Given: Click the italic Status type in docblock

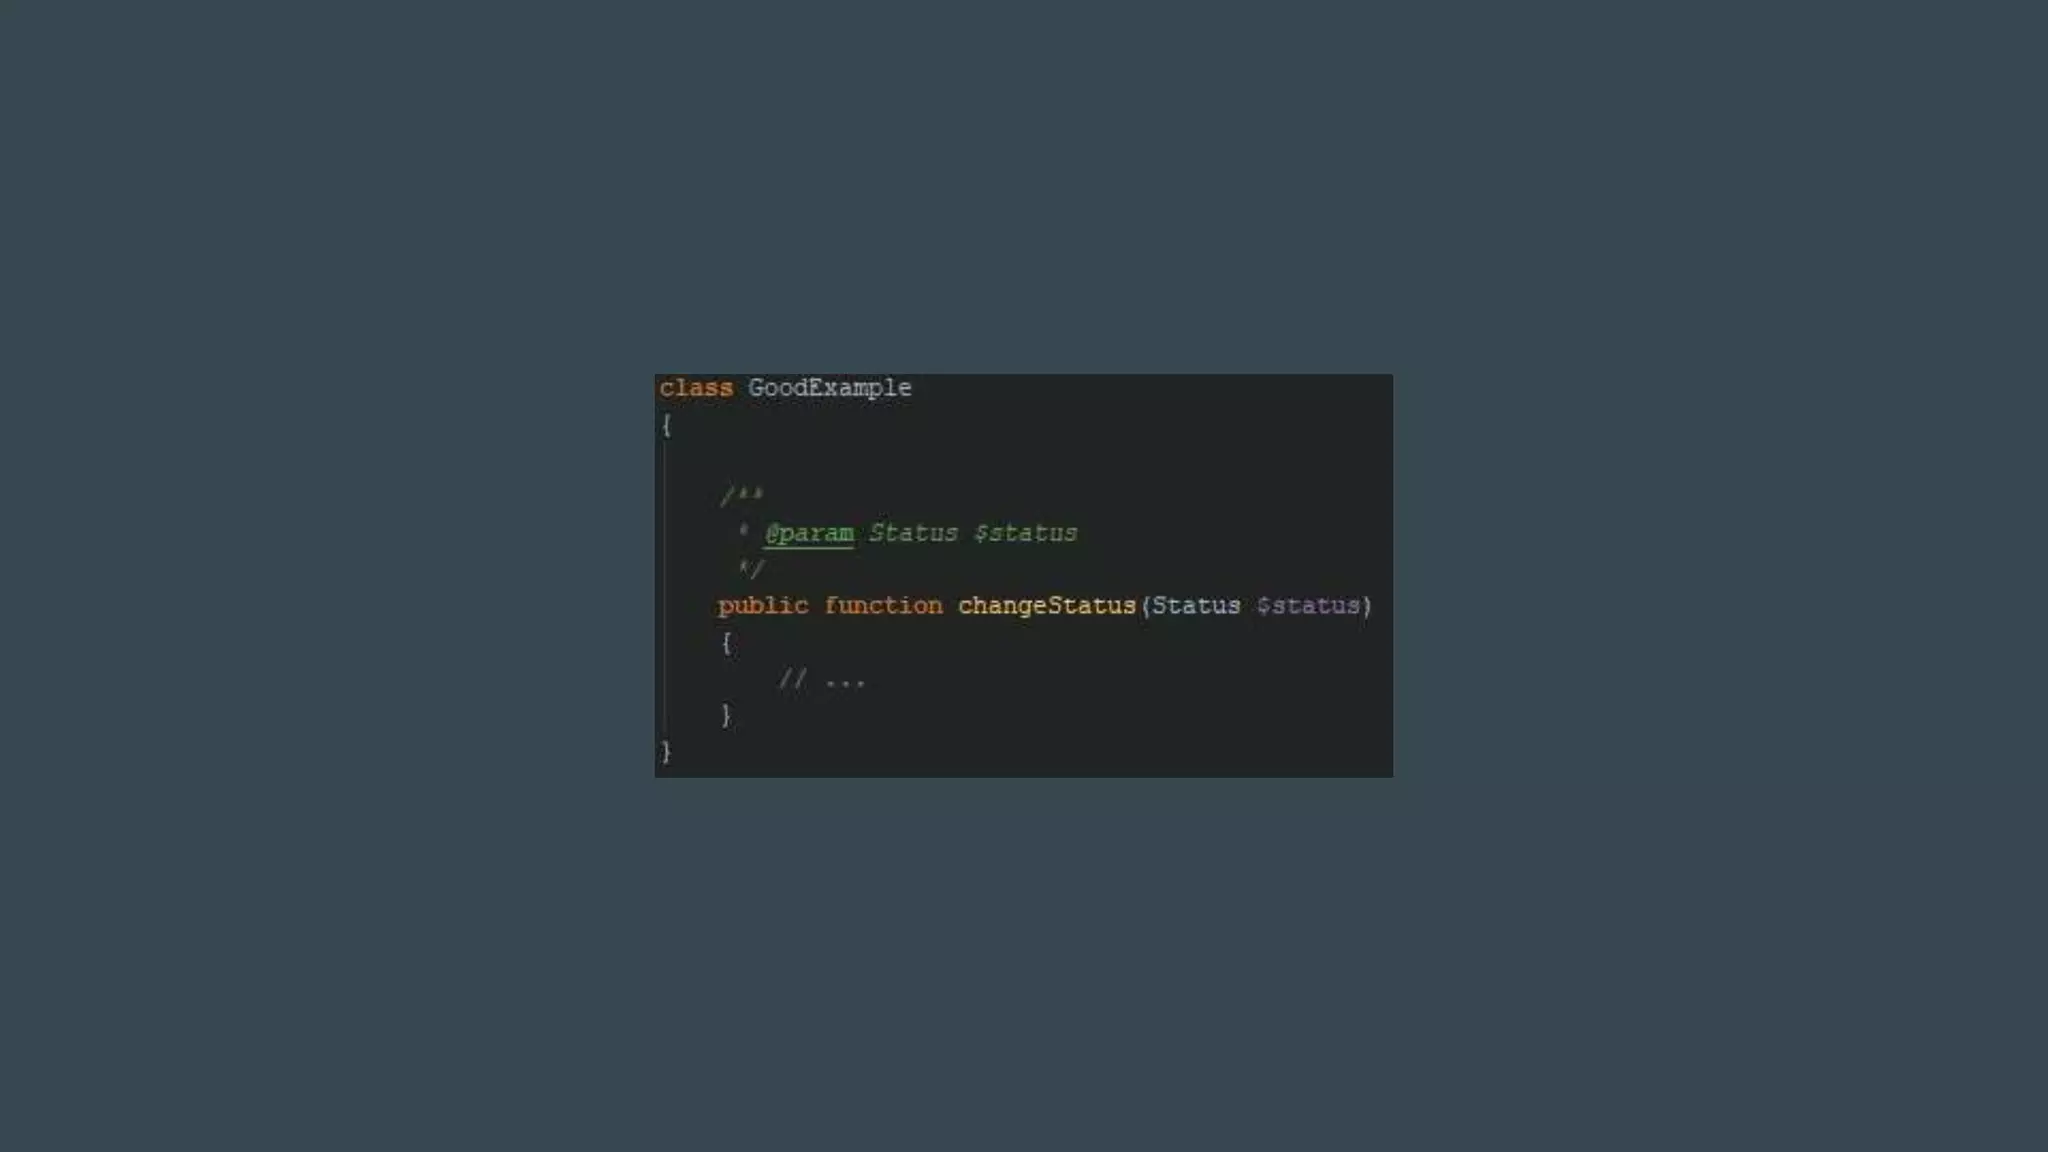Looking at the screenshot, I should point(913,533).
